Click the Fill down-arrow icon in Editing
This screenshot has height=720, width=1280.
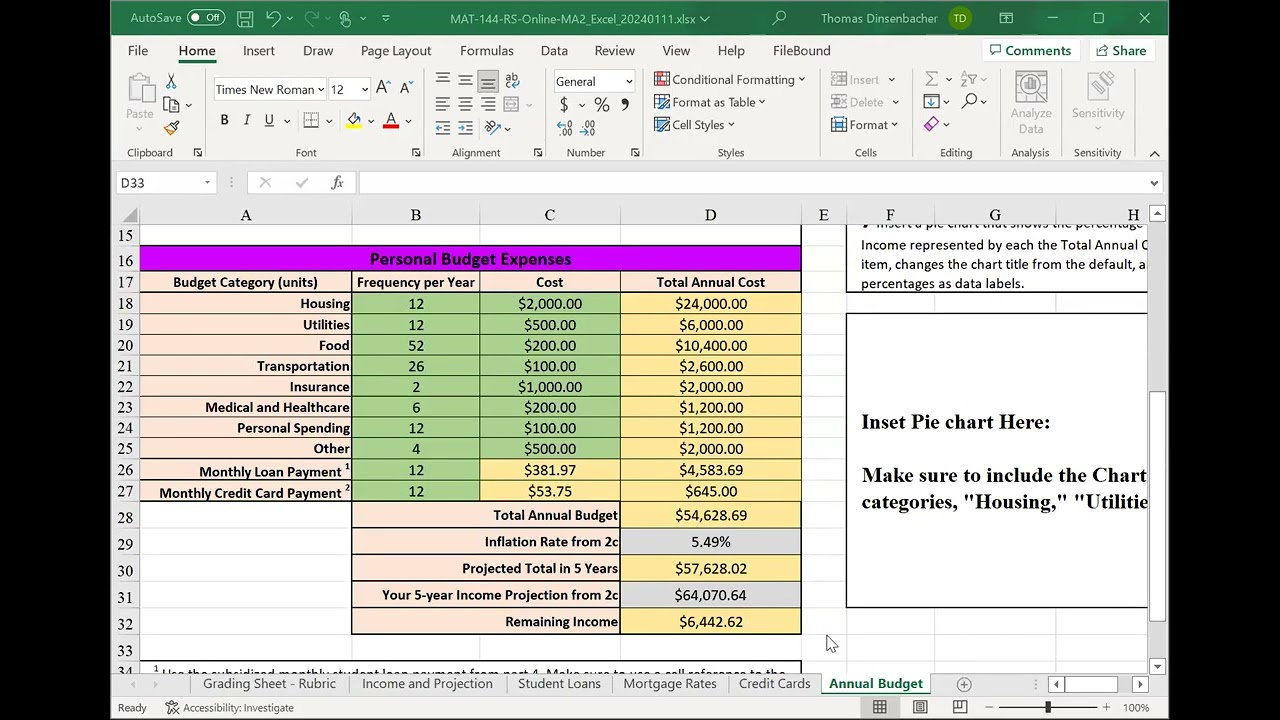click(931, 101)
